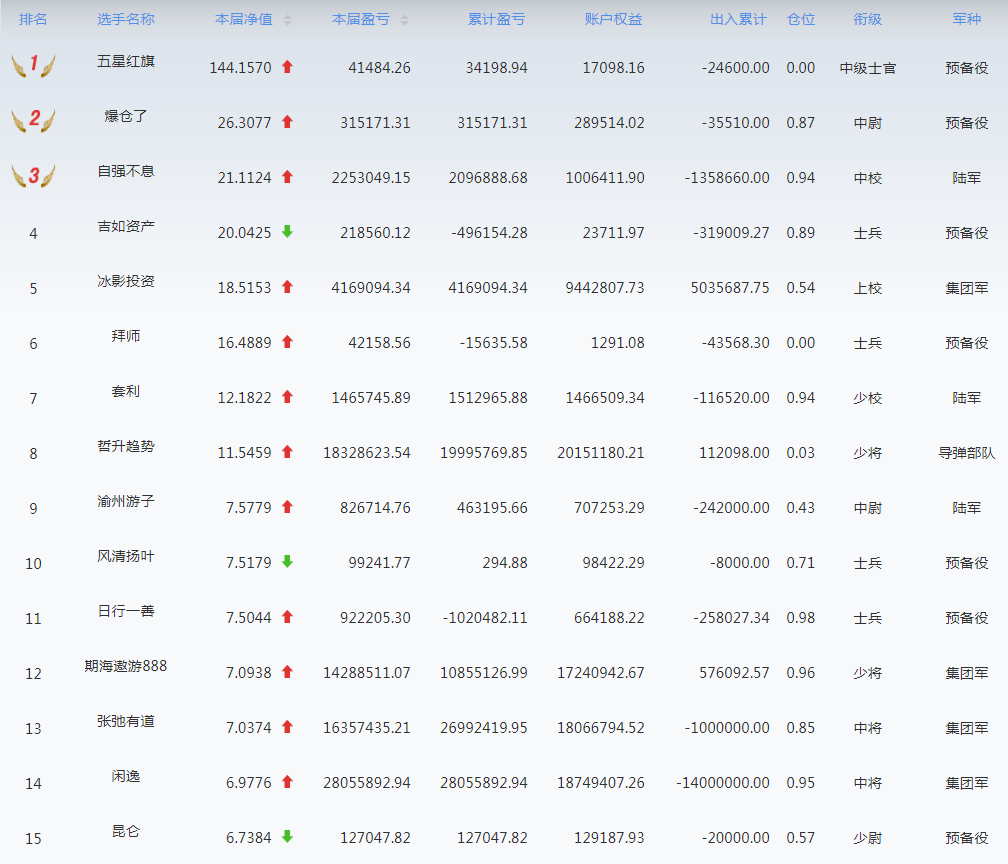Open player 闲逸
Image resolution: width=1008 pixels, height=864 pixels.
click(126, 776)
